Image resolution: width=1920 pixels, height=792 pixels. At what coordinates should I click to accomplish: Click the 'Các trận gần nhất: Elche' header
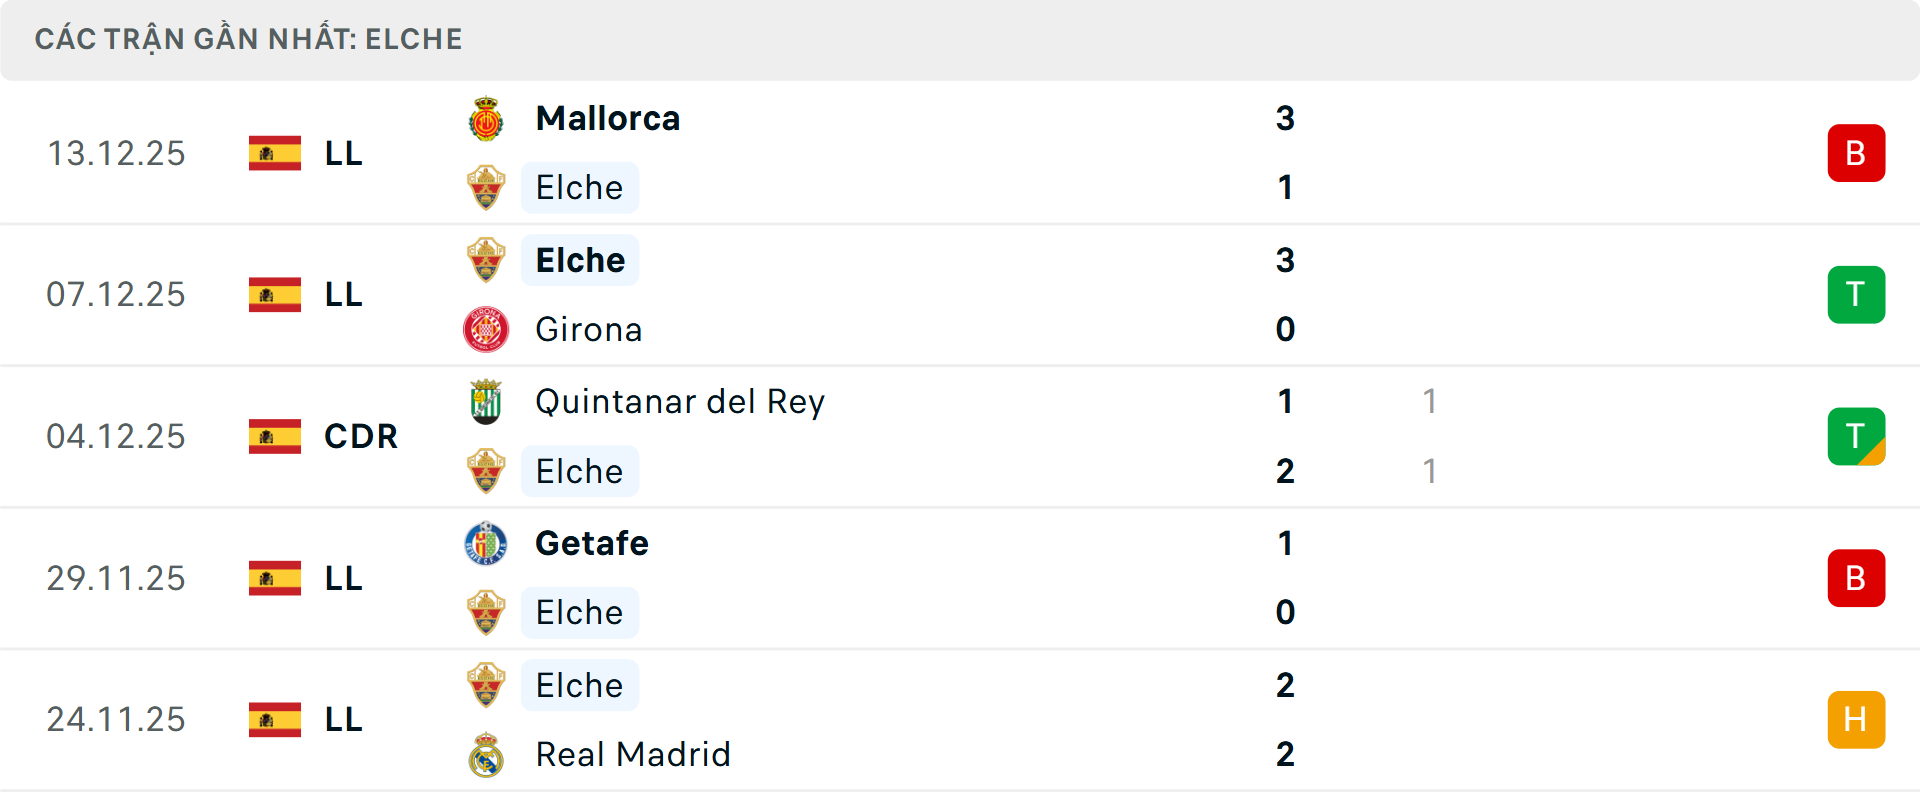point(249,40)
